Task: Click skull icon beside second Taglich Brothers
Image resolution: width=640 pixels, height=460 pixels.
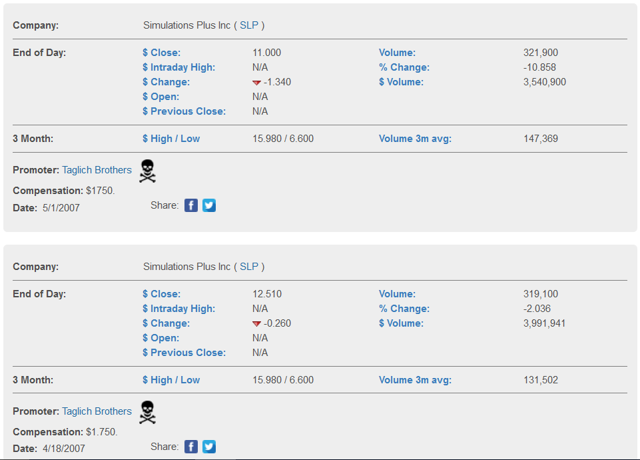Action: pos(147,412)
